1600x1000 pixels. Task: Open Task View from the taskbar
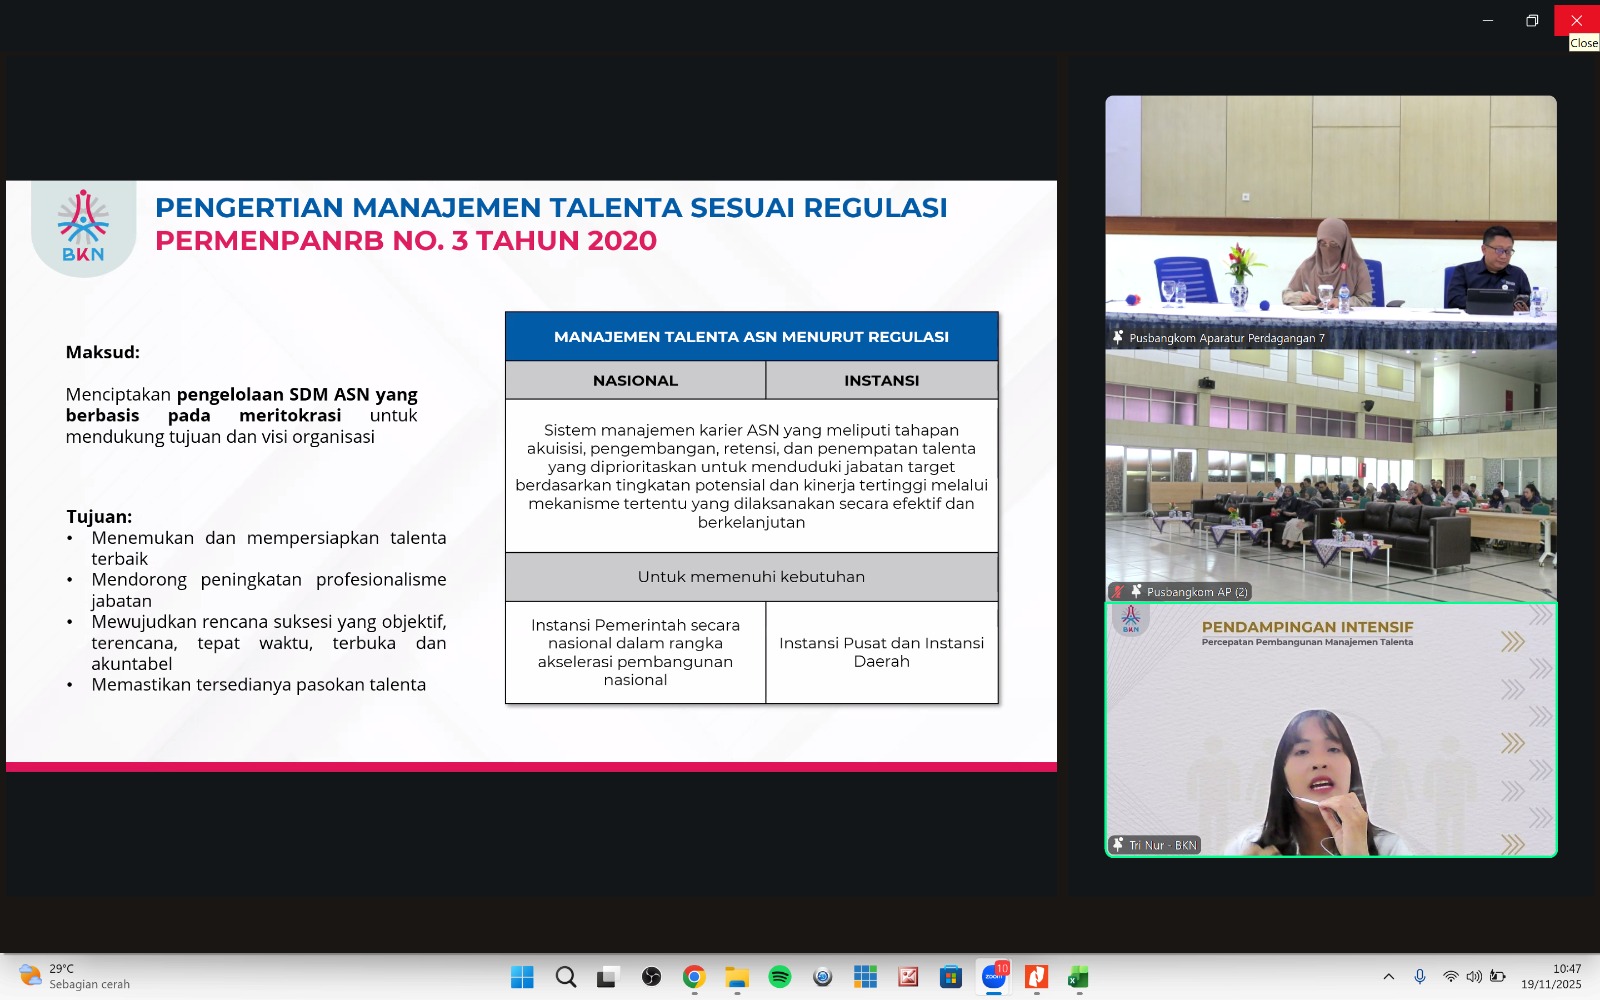point(607,977)
